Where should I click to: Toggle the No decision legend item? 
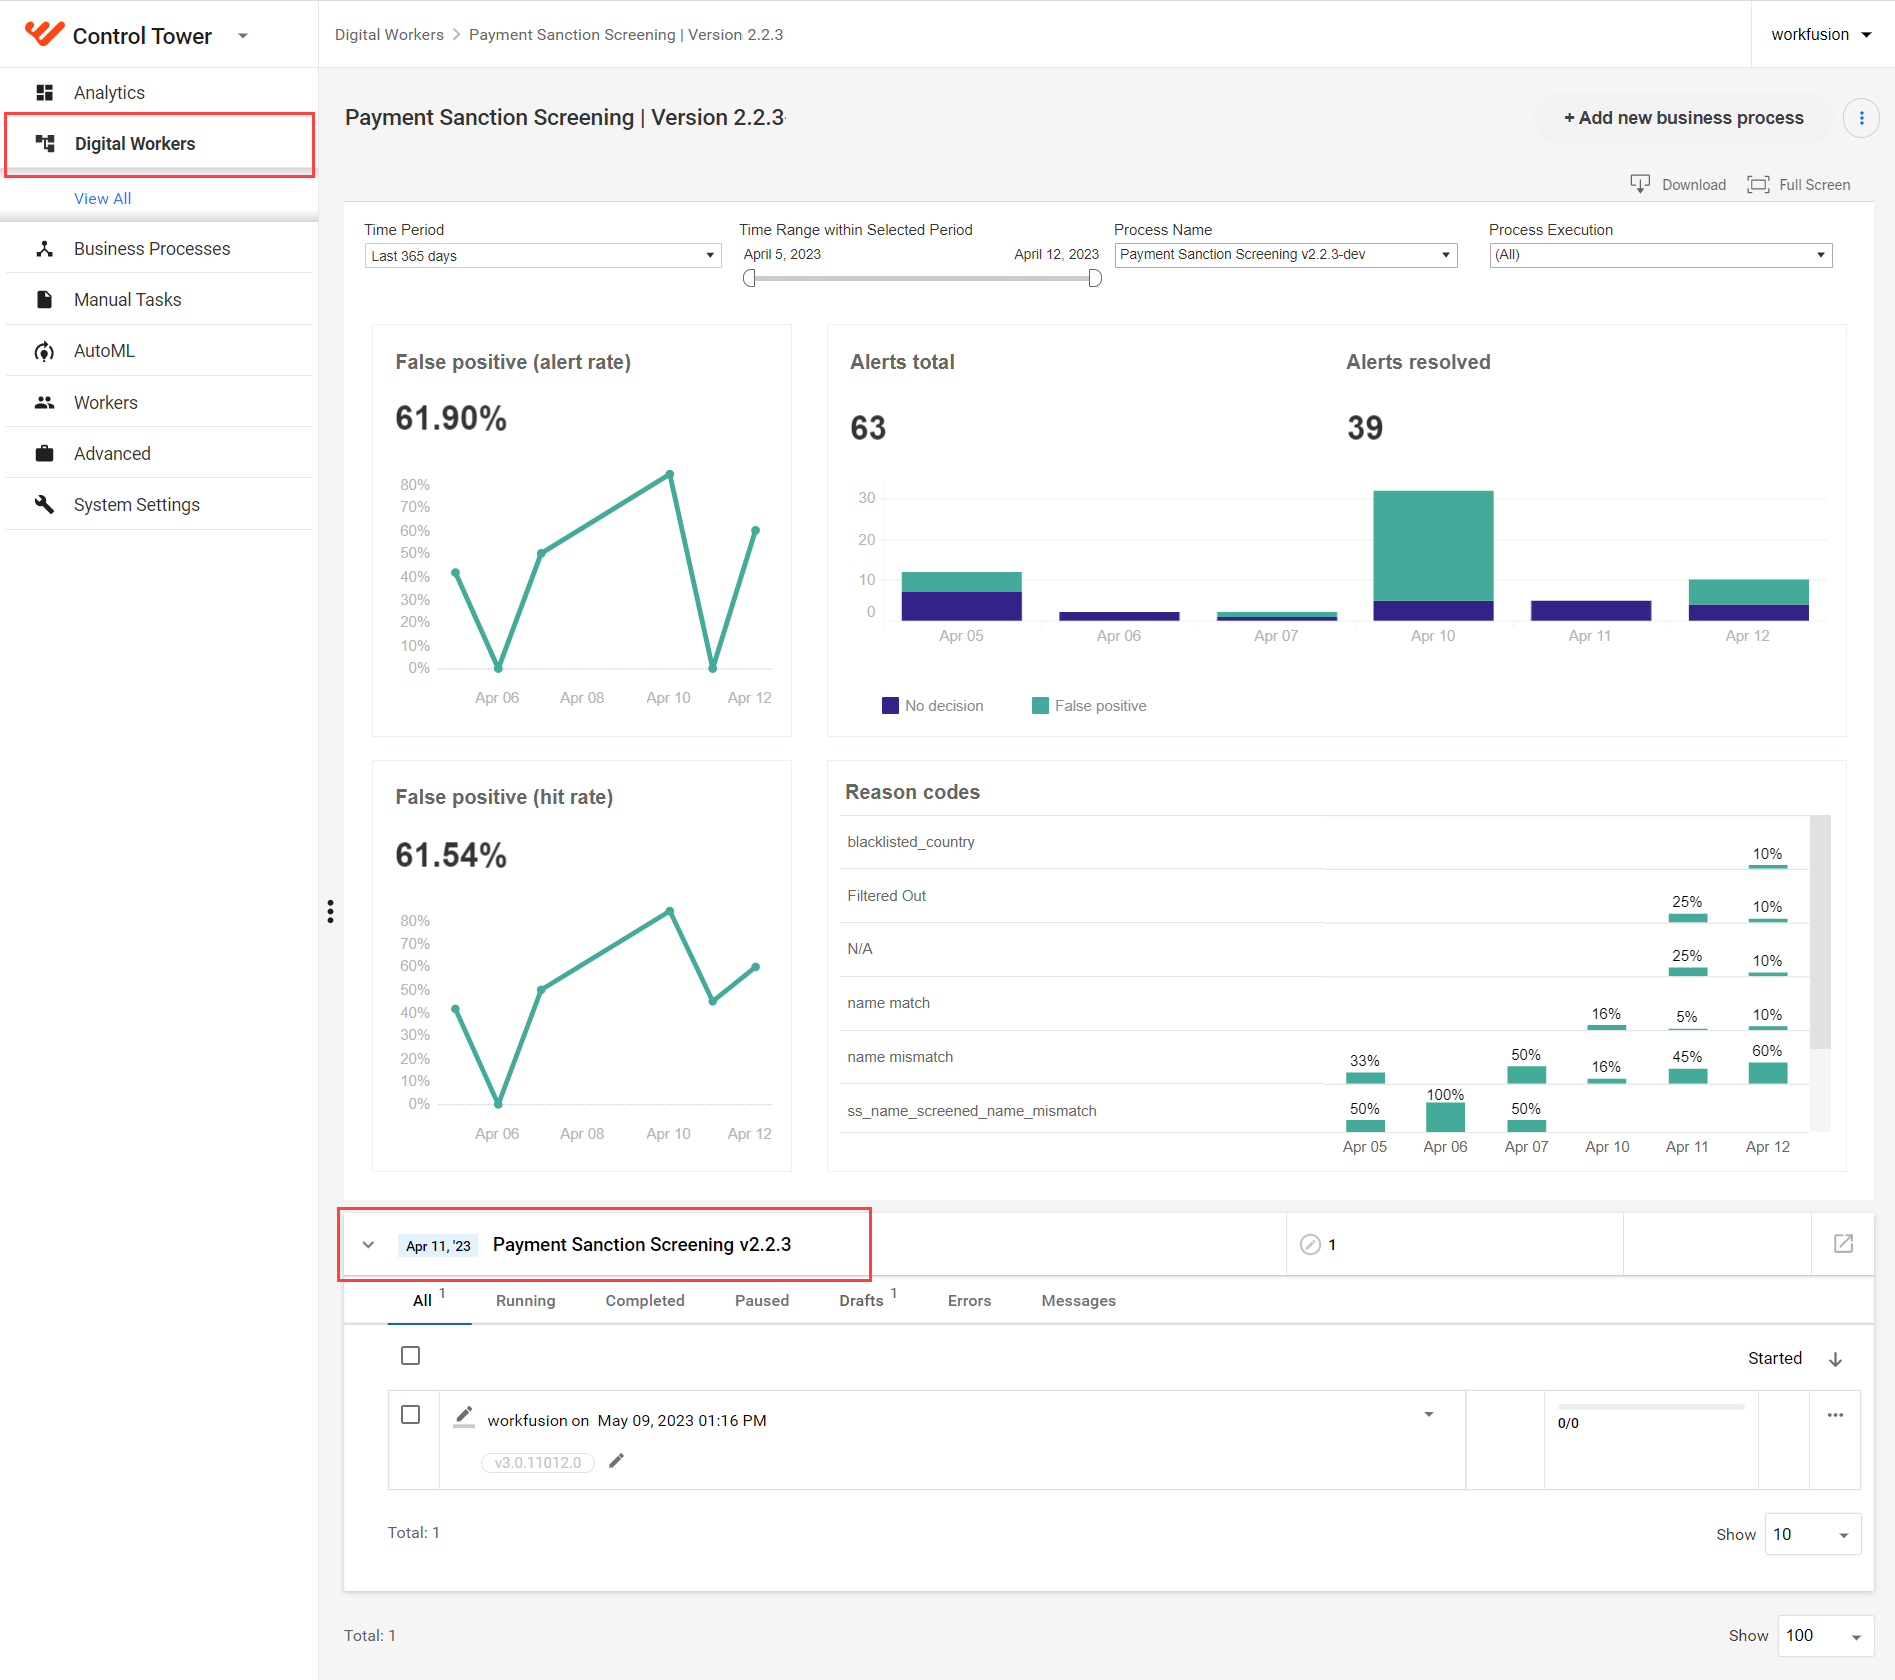click(x=932, y=706)
